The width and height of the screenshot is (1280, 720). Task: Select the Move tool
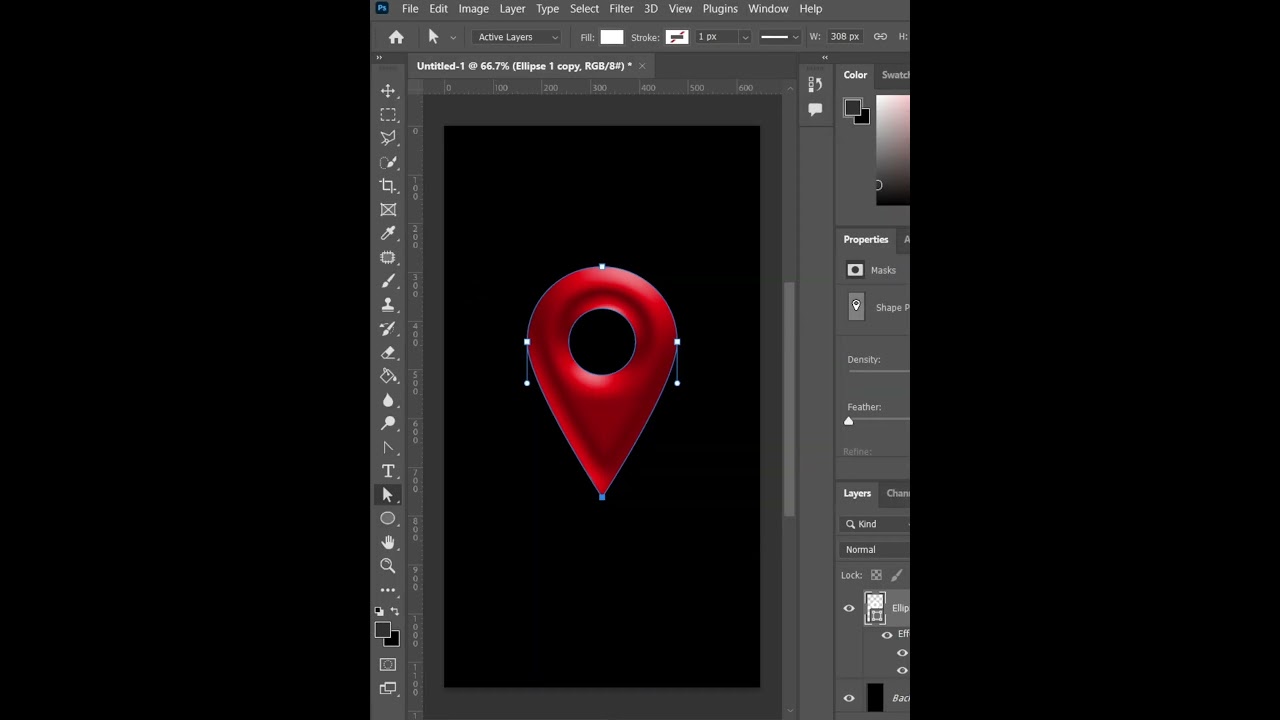[388, 91]
